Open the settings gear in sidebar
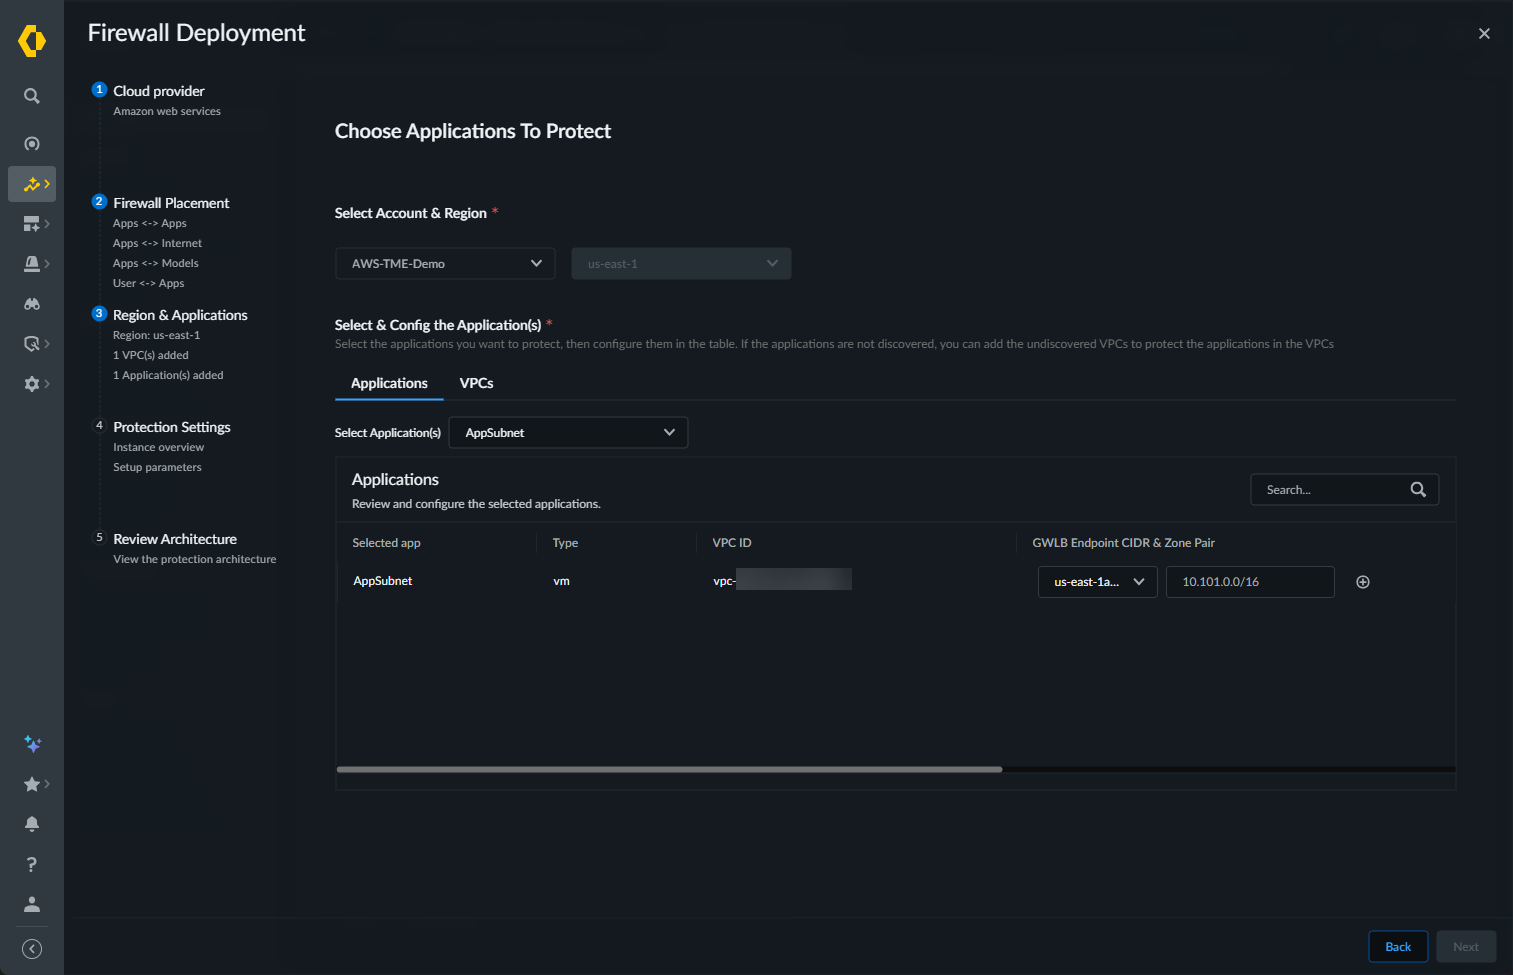Screen dimensions: 1513x975 click(32, 384)
